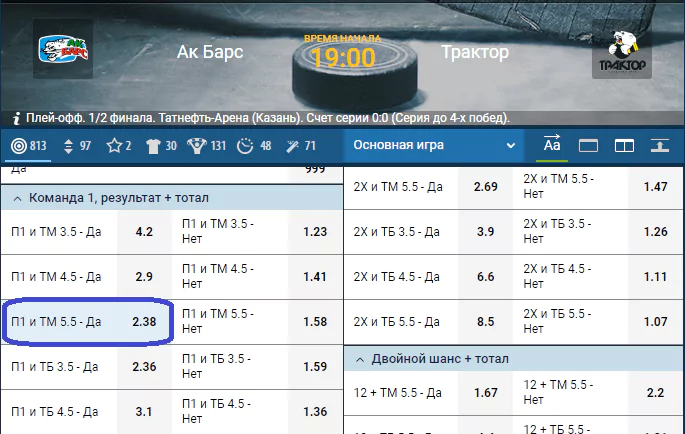Viewport: 685px width, 434px height.
Task: Click the Ак Барс team name
Action: pos(210,52)
